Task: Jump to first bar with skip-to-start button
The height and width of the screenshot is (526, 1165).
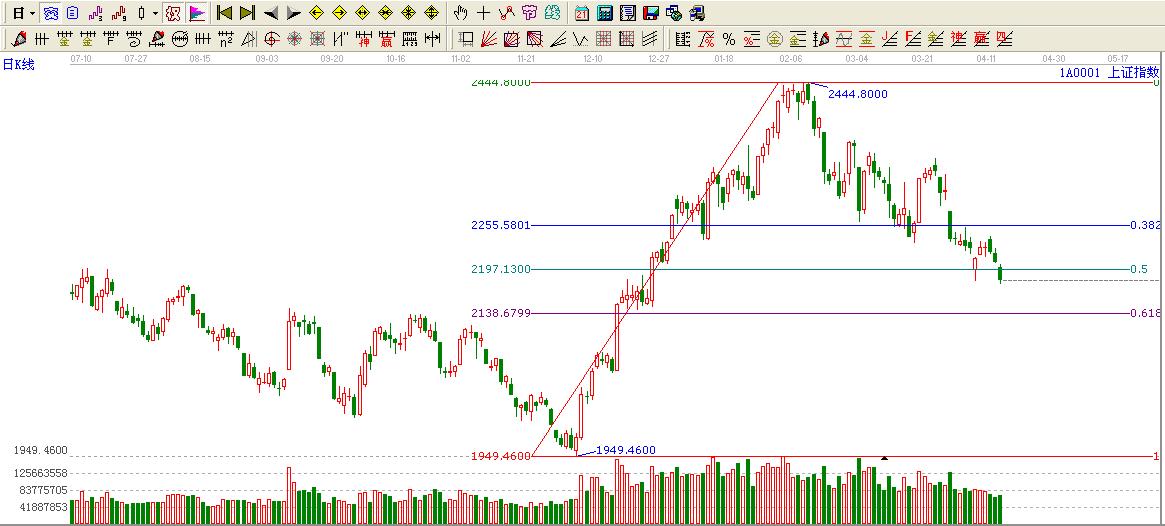Action: [224, 13]
